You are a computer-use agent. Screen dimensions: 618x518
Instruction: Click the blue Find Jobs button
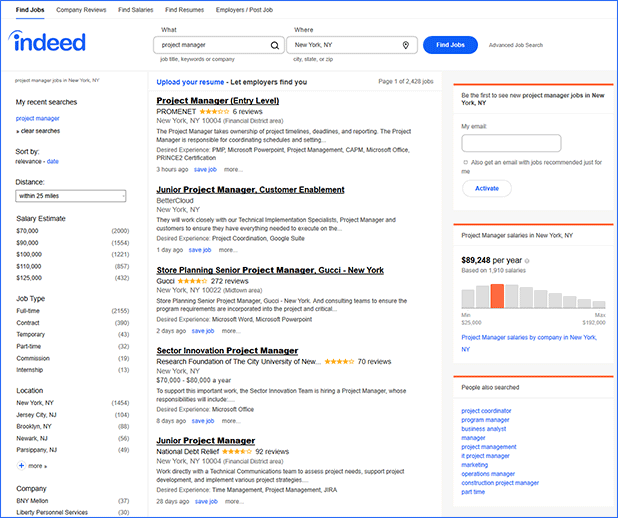pyautogui.click(x=450, y=45)
